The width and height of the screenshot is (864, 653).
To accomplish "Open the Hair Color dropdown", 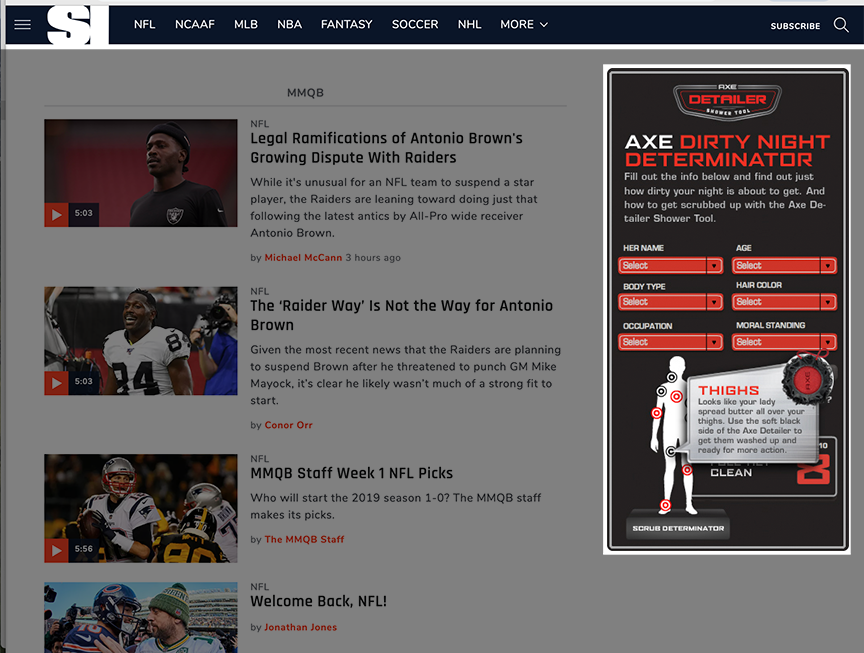I will [x=784, y=302].
